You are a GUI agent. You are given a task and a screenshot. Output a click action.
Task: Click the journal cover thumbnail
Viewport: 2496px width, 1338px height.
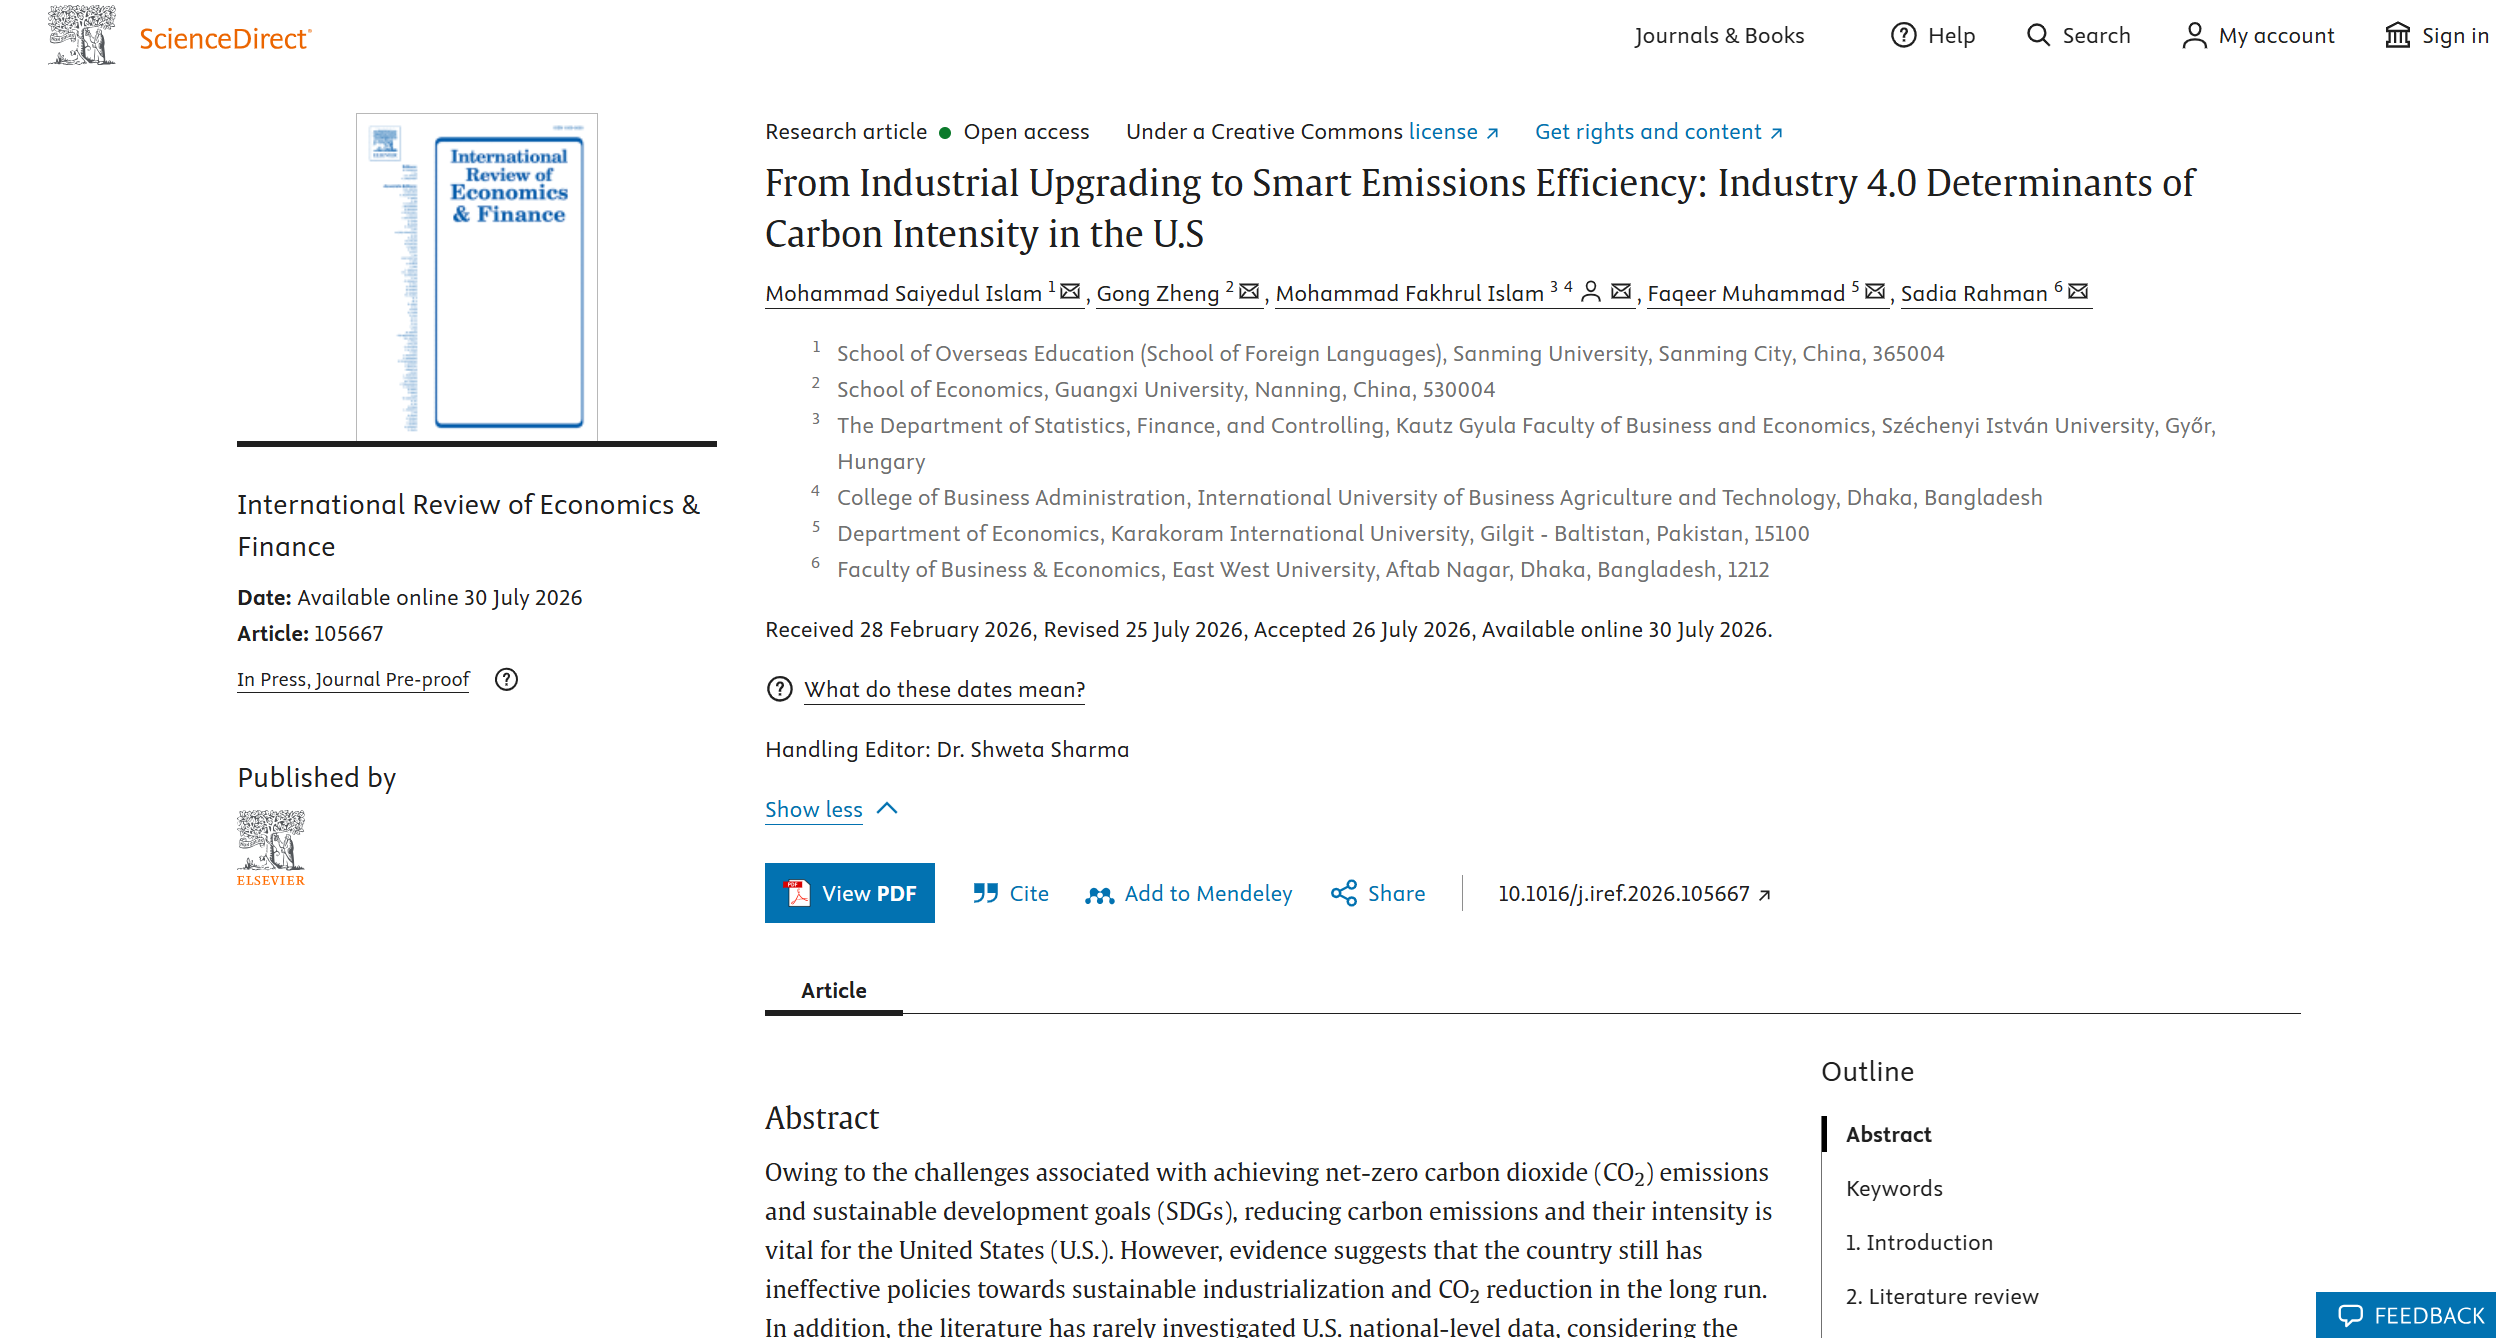coord(477,277)
